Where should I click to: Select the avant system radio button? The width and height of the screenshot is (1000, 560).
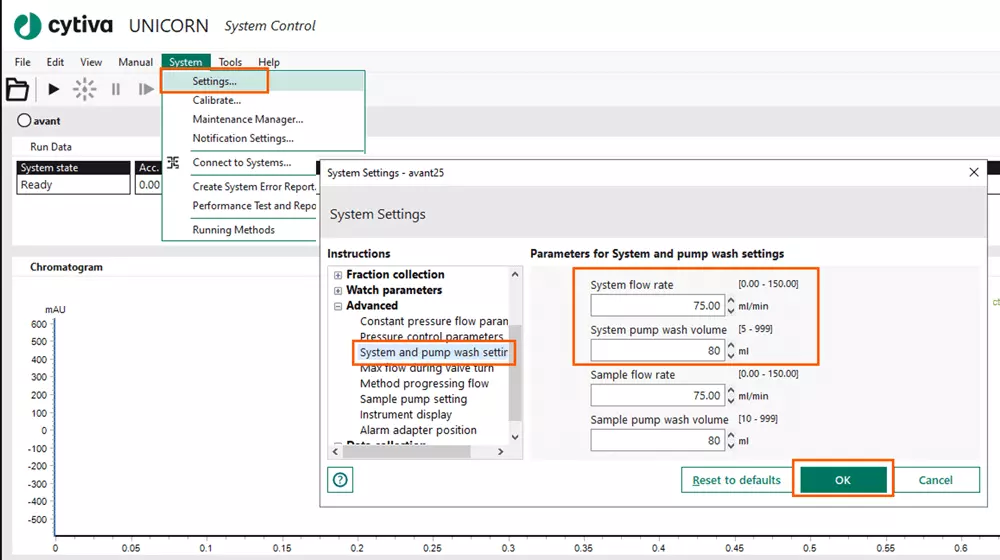coord(24,121)
